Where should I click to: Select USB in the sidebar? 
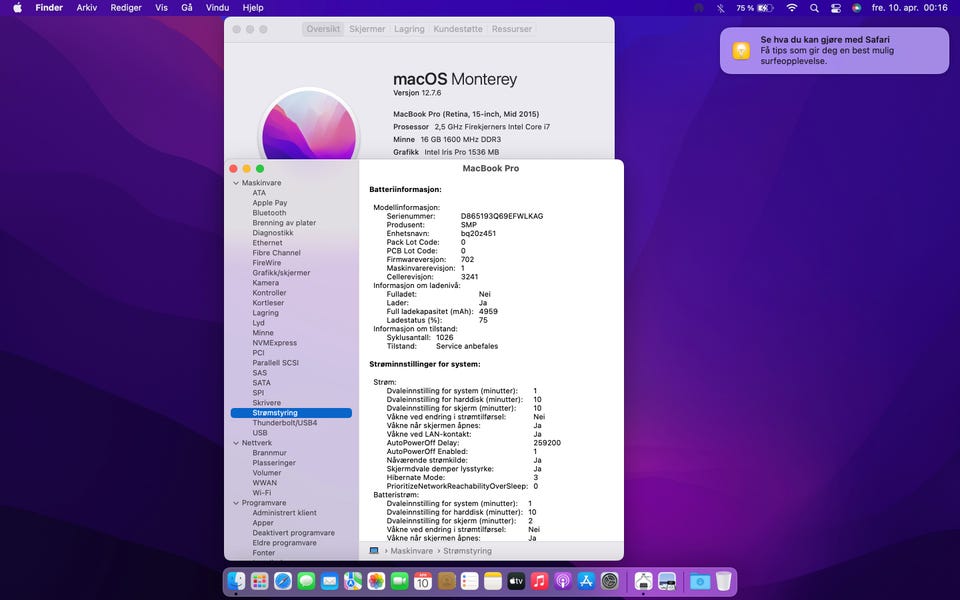tap(260, 433)
